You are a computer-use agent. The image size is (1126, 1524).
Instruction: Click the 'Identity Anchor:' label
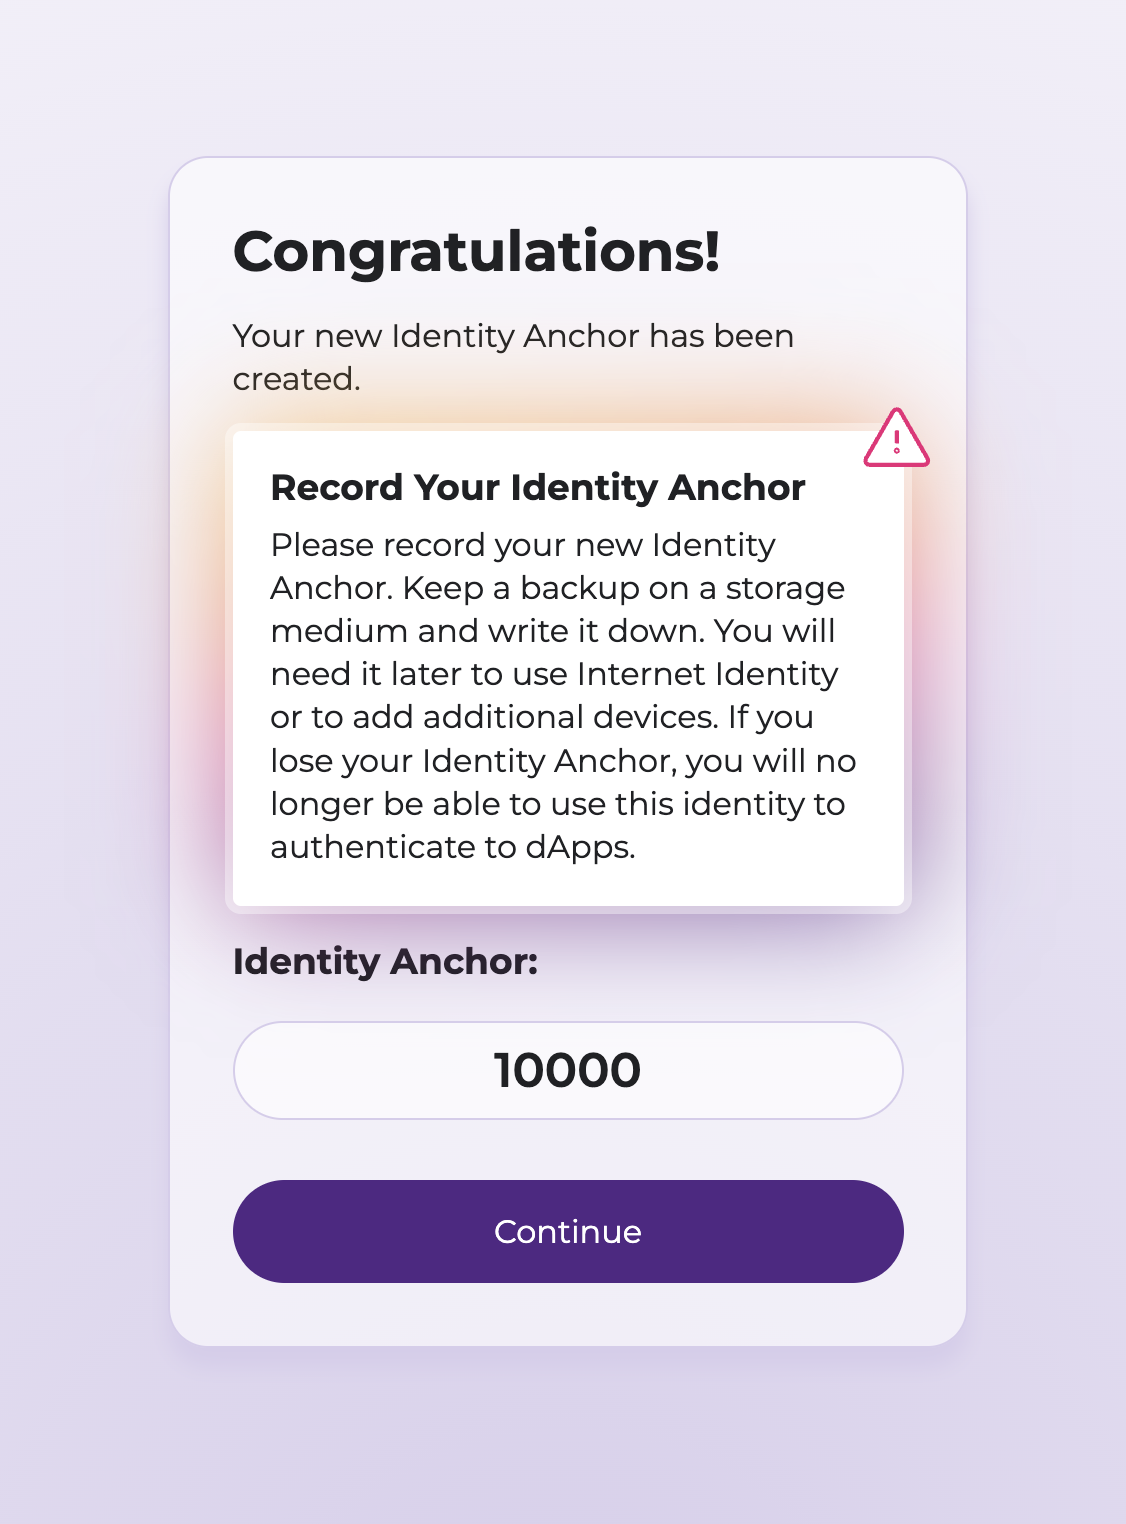(x=385, y=962)
